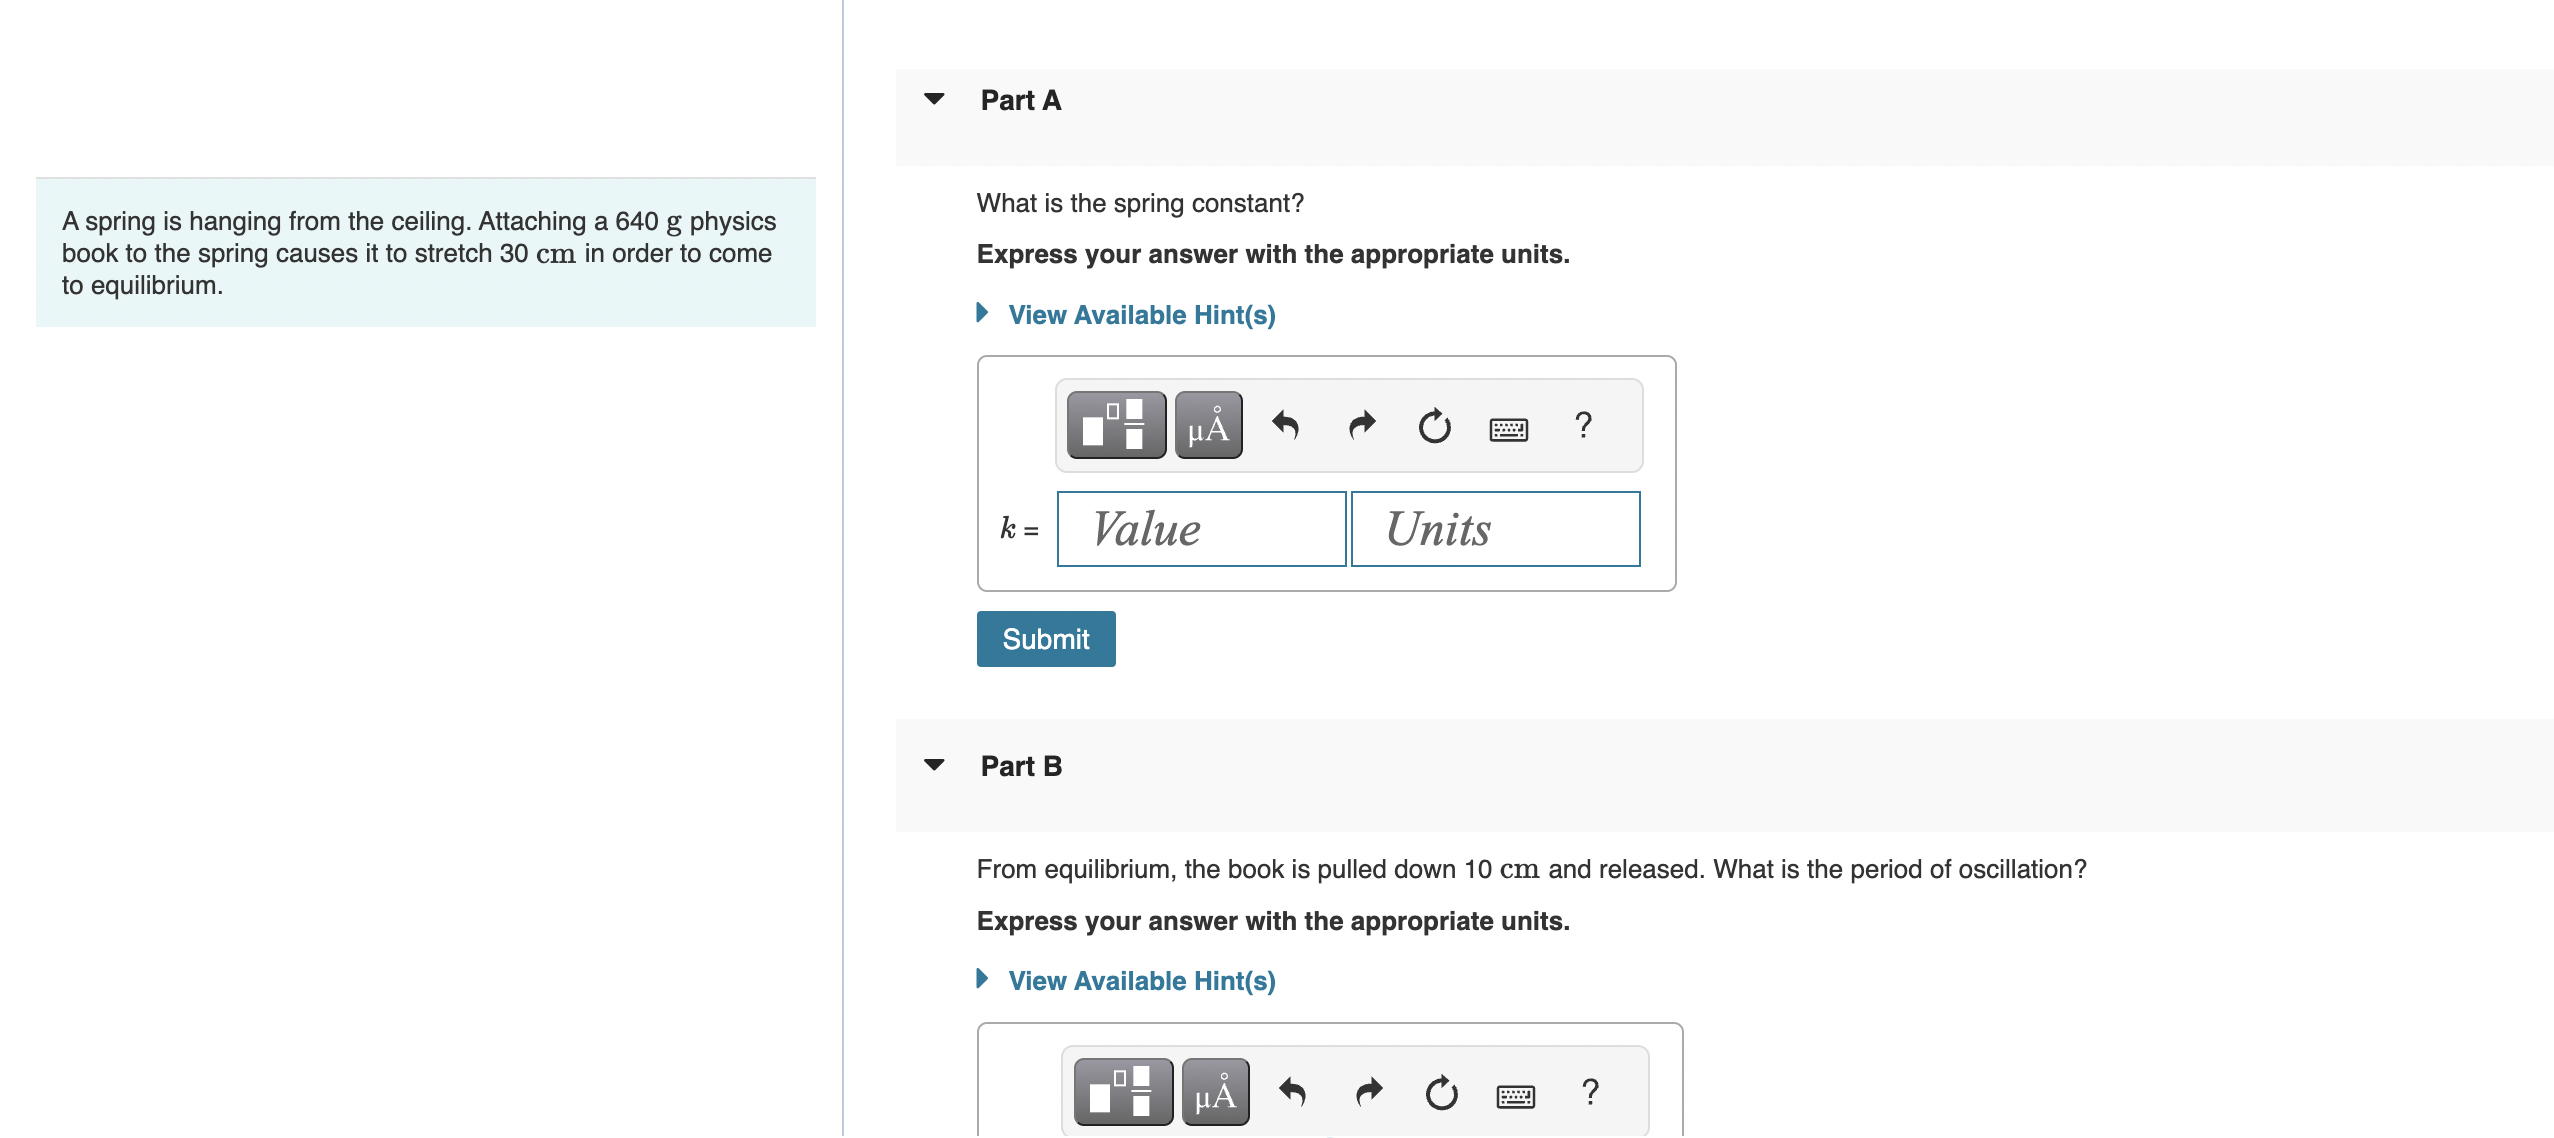Collapse the Part A section
Screen dimensions: 2554x1138
pos(934,99)
